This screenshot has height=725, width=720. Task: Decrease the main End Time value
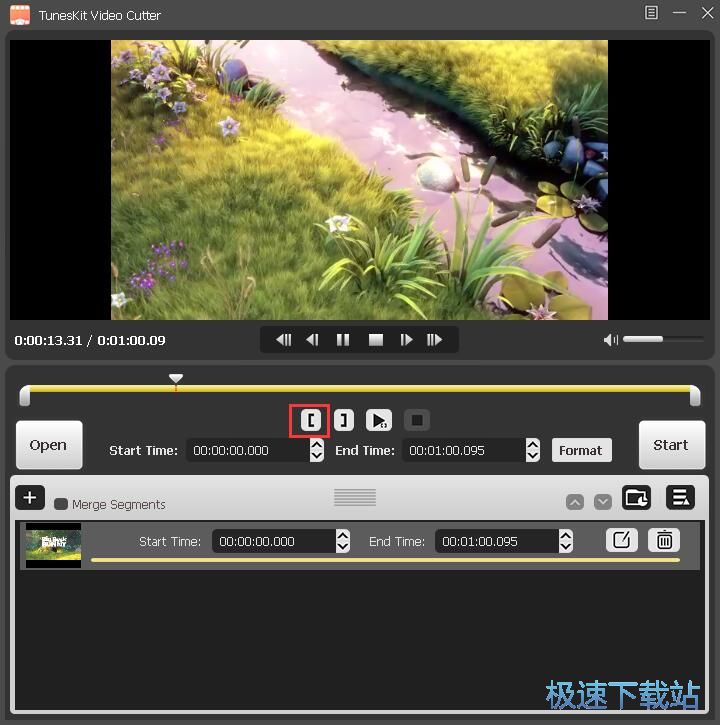(533, 456)
